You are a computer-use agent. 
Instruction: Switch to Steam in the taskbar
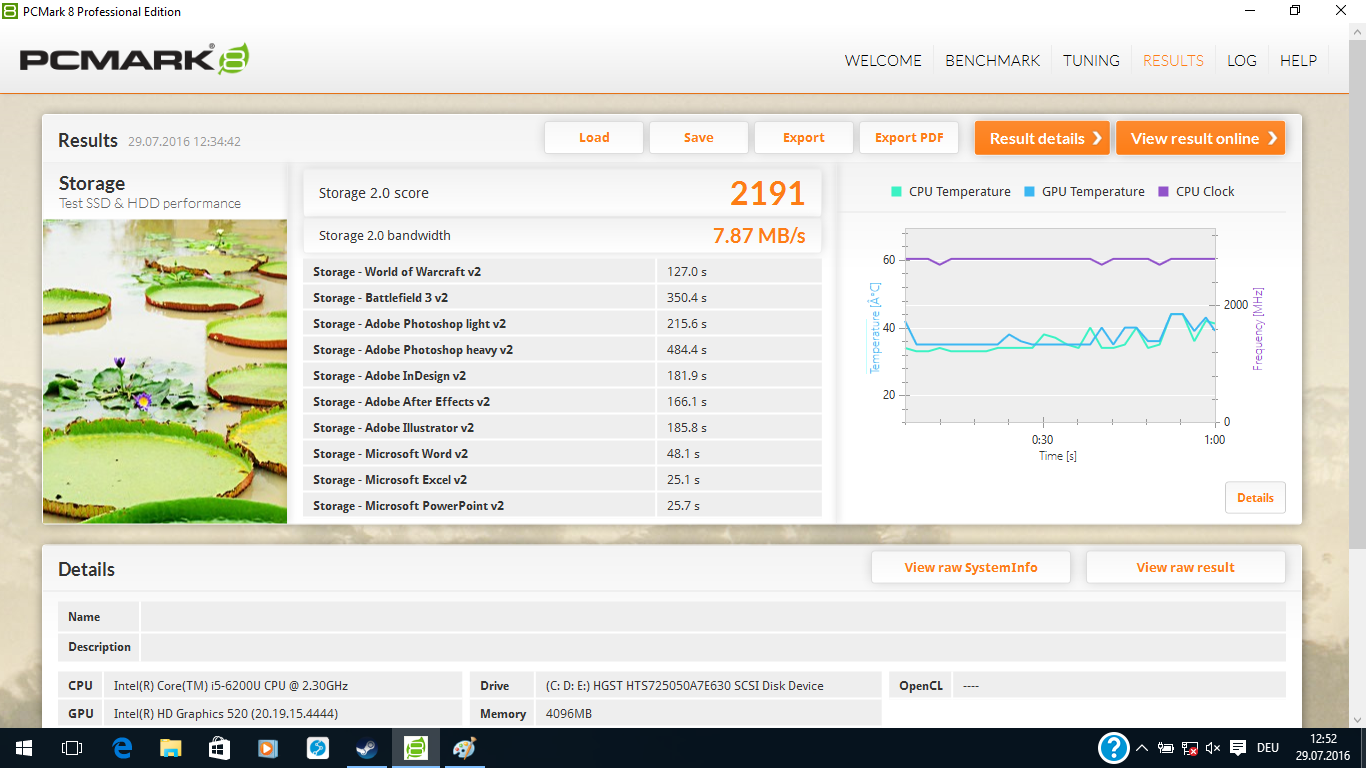(366, 748)
